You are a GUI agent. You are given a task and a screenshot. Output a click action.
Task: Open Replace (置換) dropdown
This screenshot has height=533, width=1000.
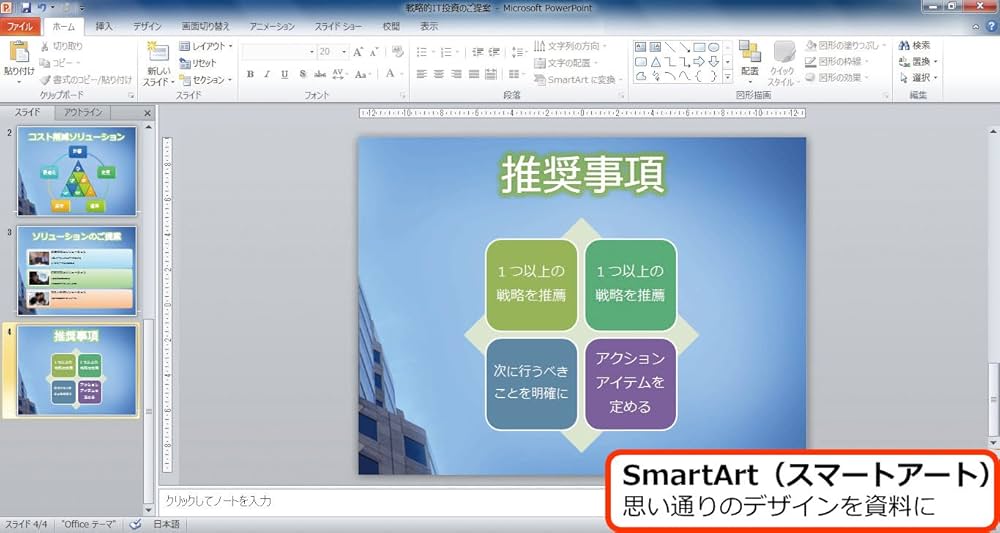tap(919, 62)
